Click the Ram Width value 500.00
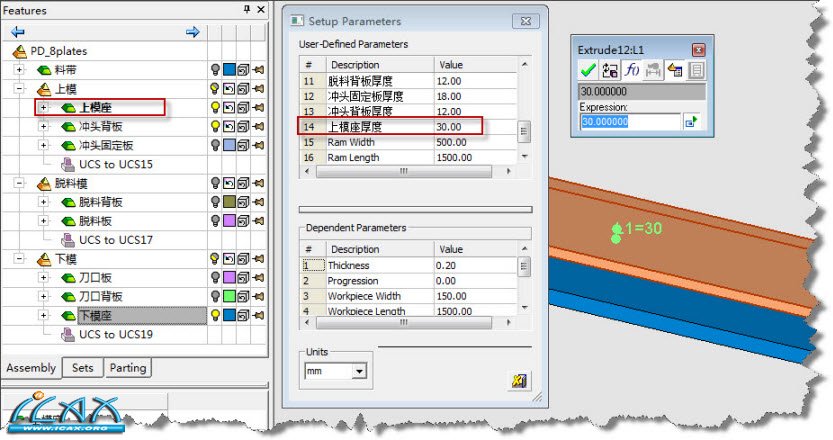Screen dimensions: 833x440 pyautogui.click(x=452, y=142)
